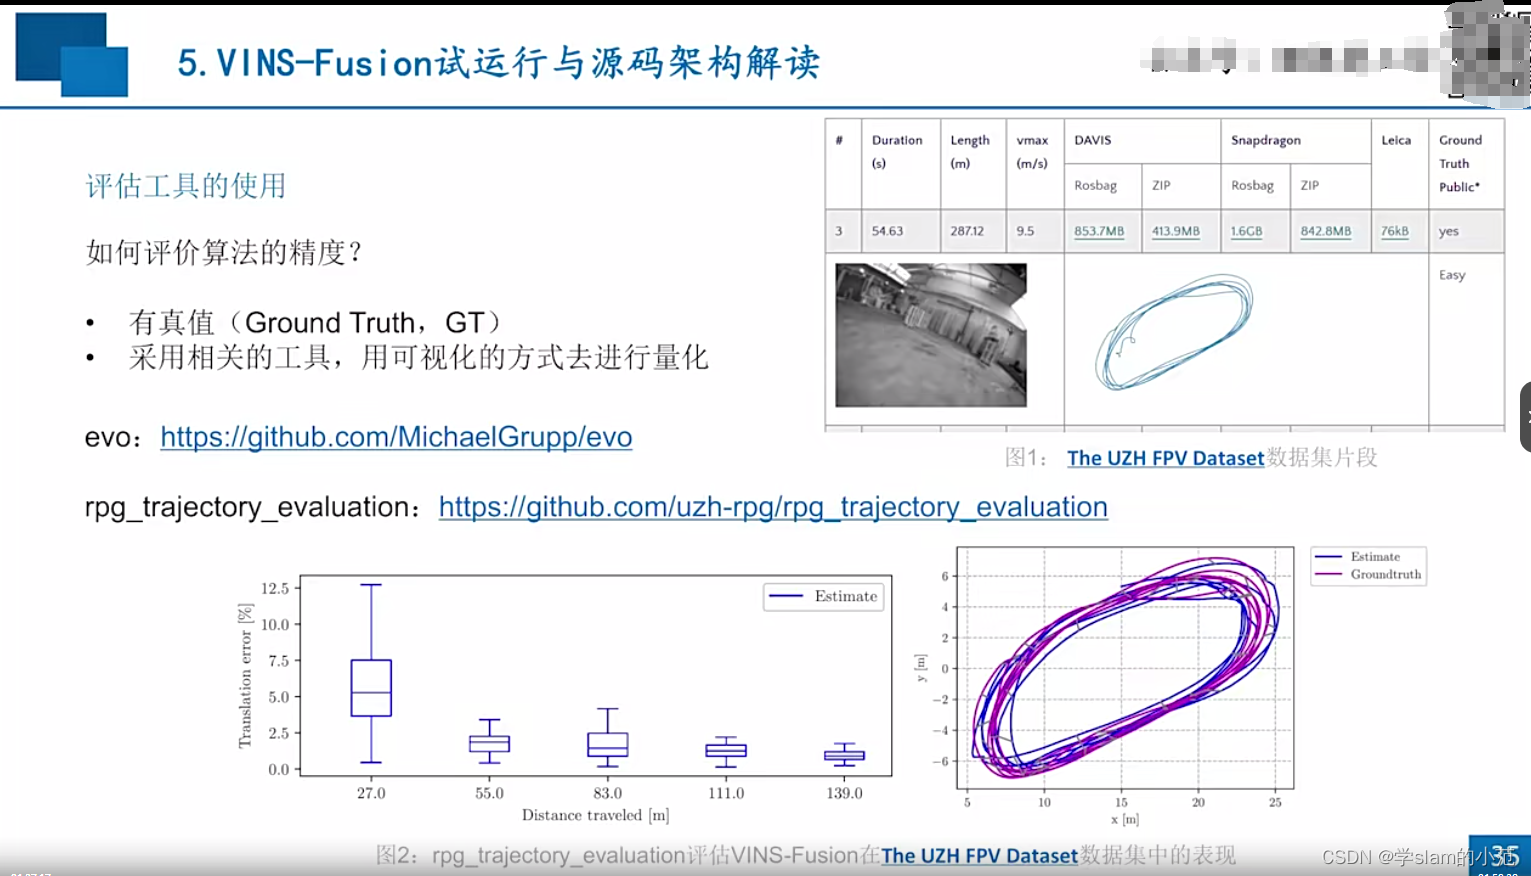The width and height of the screenshot is (1531, 876).
Task: Download the 853.7MB DAVIS Rosbag file
Action: [1100, 231]
